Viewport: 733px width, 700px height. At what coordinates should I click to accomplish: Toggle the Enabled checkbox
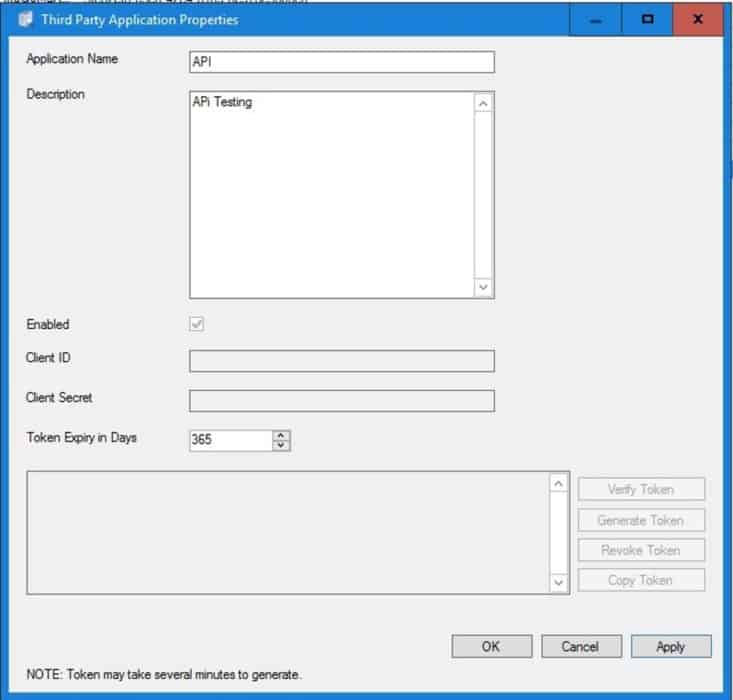(x=197, y=325)
